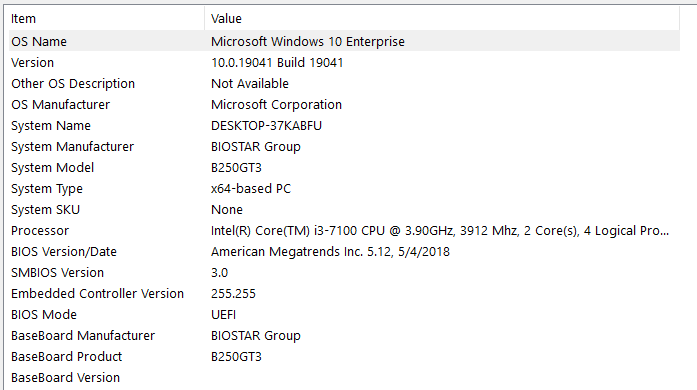Click the Value column header
This screenshot has width=697, height=390.
coord(442,19)
